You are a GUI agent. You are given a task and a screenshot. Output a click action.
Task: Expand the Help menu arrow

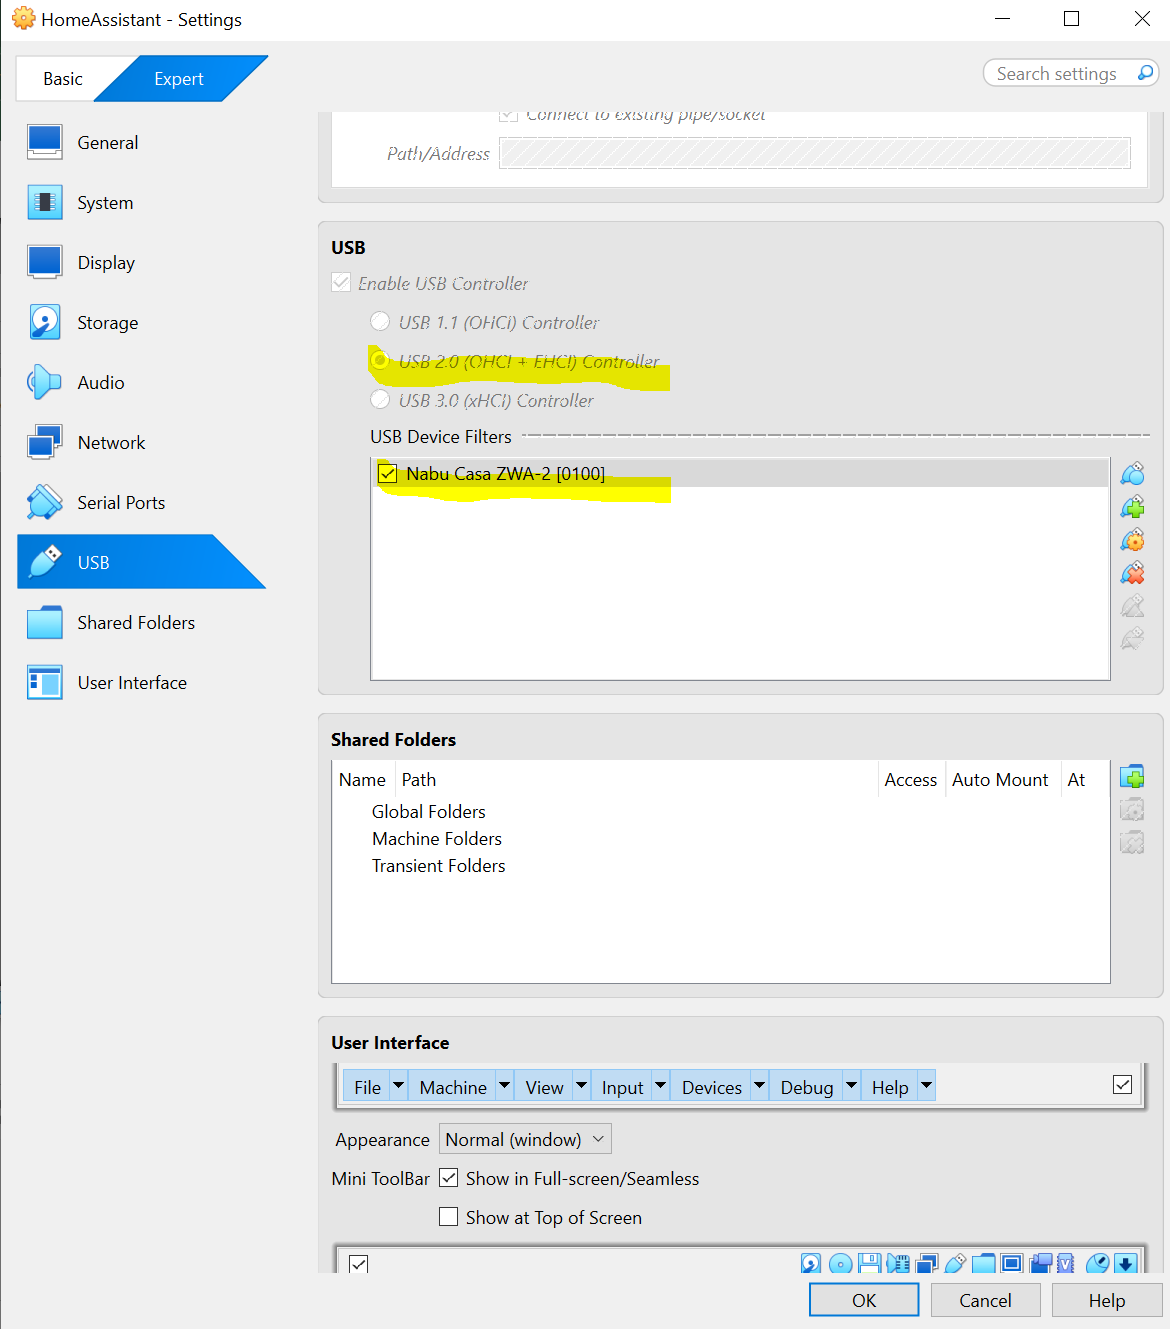926,1085
